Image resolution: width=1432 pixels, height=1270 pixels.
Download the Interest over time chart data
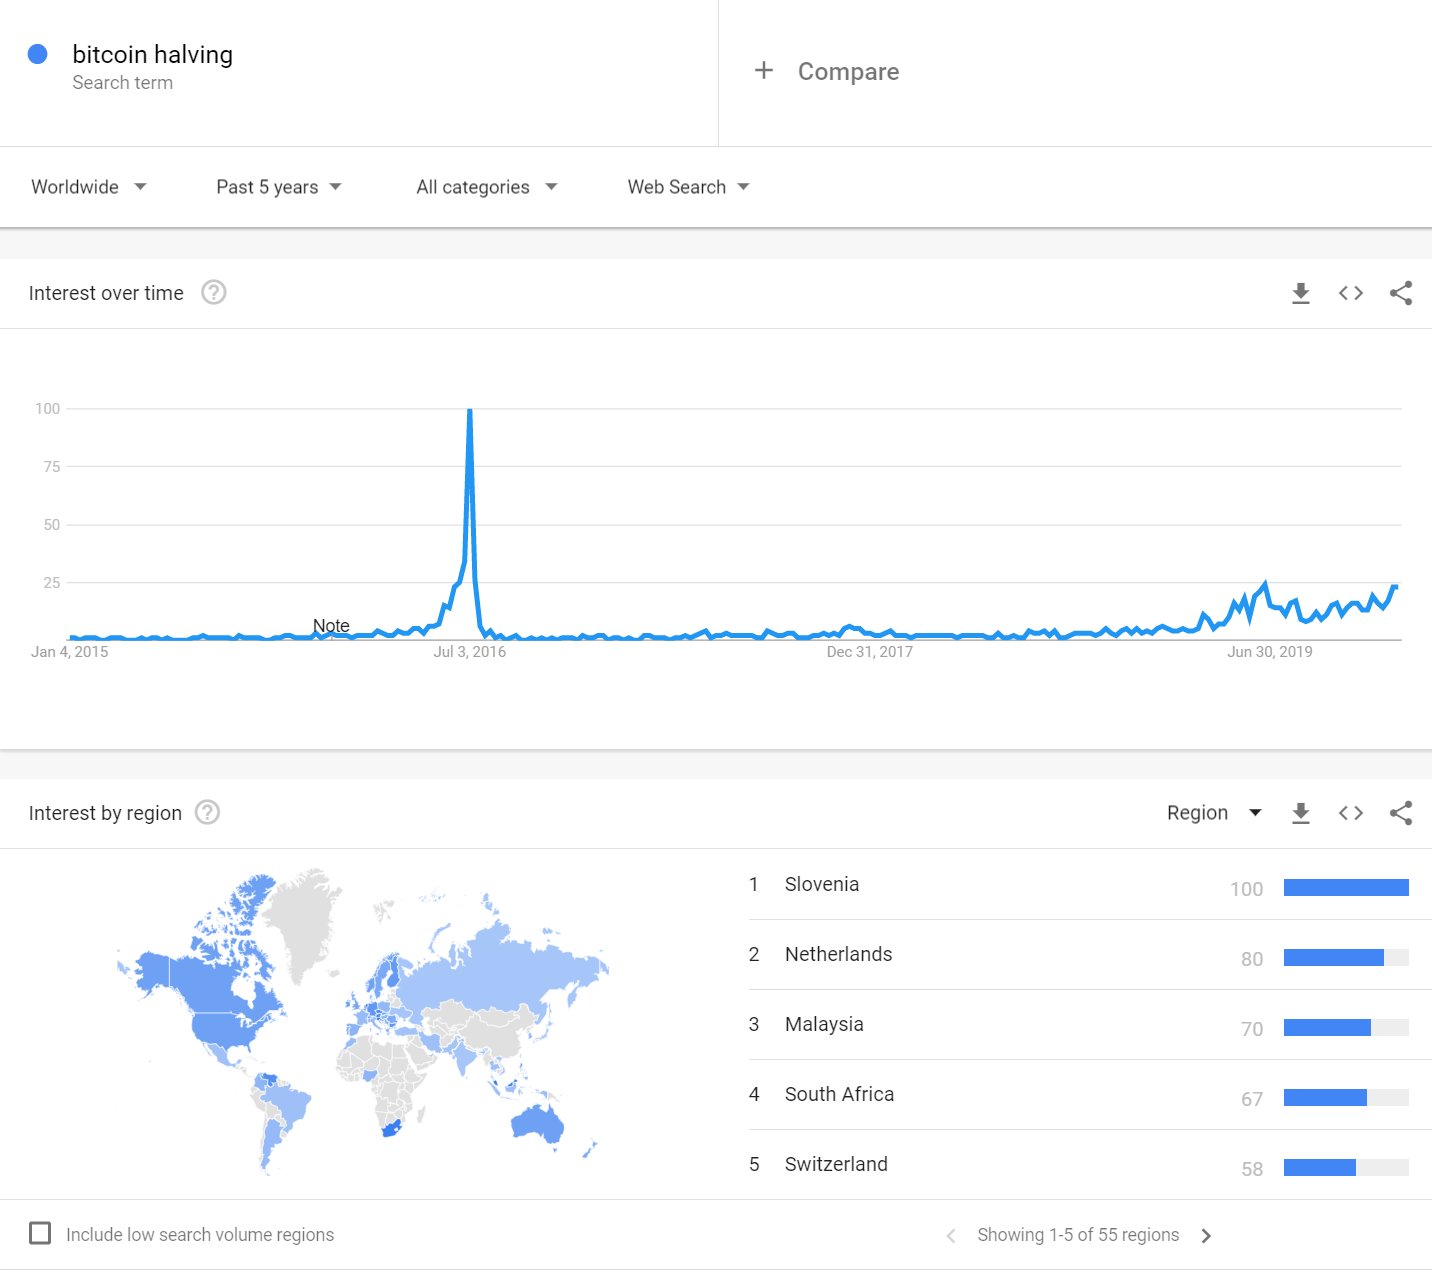click(1300, 293)
